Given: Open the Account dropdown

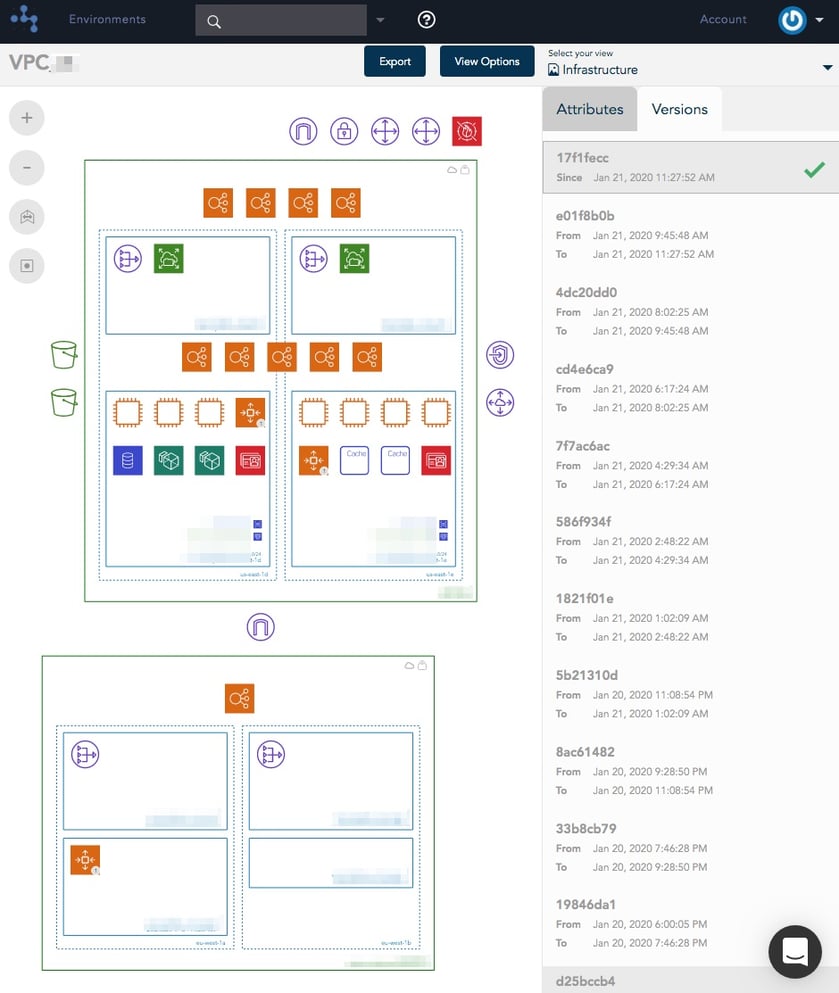Looking at the screenshot, I should pos(722,19).
